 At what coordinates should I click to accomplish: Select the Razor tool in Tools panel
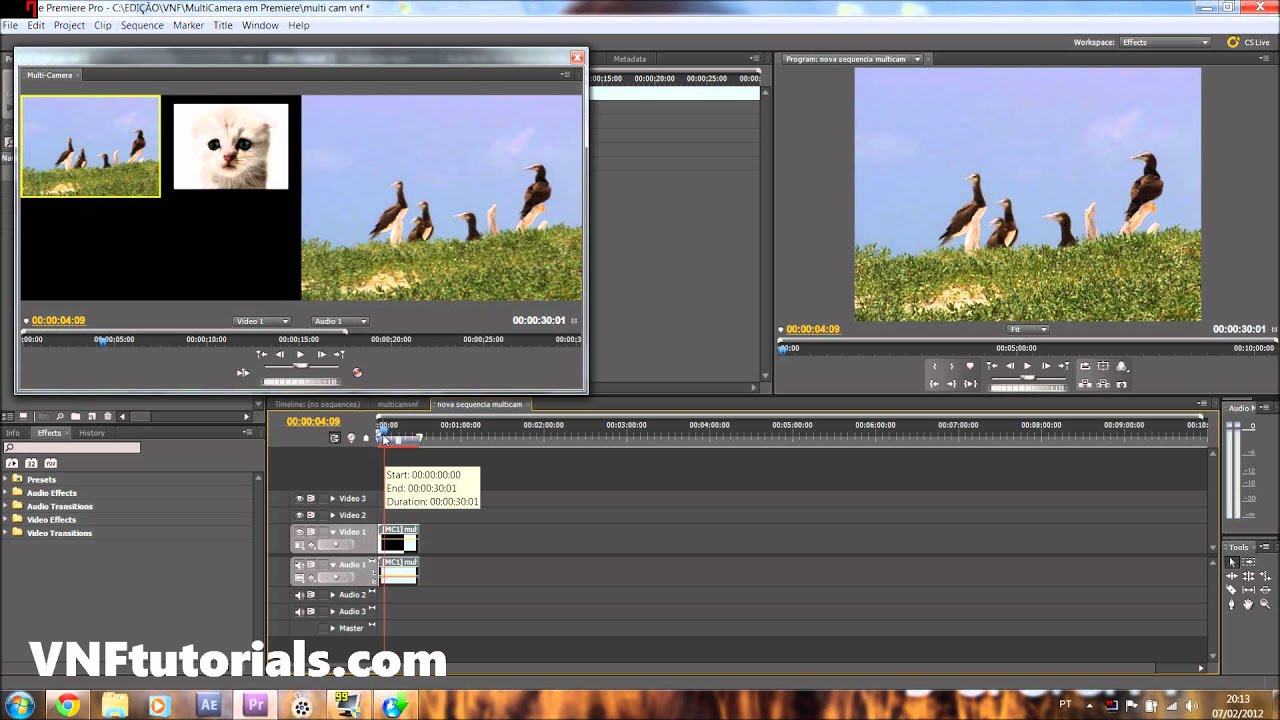(1232, 591)
